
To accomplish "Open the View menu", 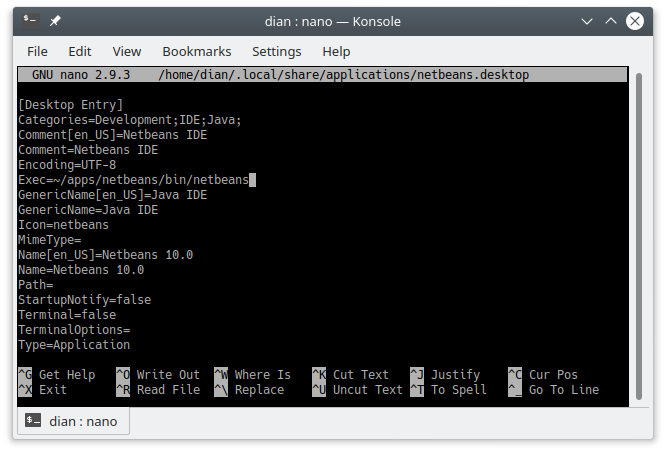I will pyautogui.click(x=127, y=51).
